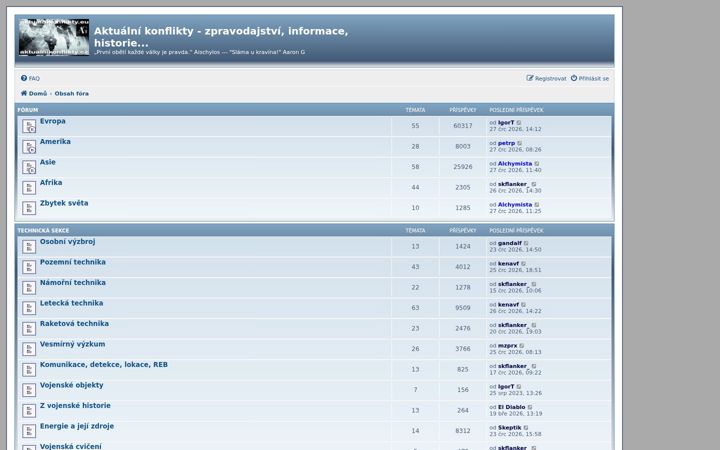720x450 pixels.
Task: View latest post icon in Letecká technika row
Action: (x=523, y=304)
